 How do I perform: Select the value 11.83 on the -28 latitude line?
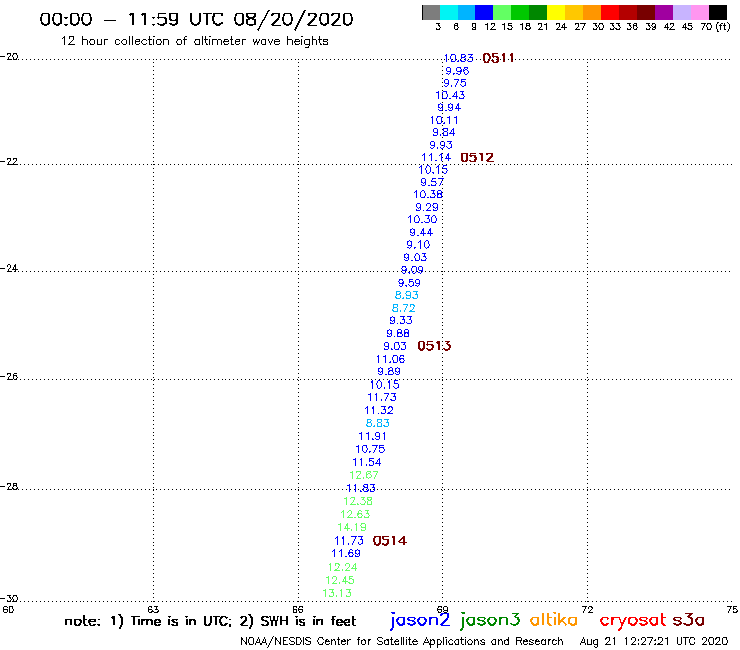(x=361, y=488)
